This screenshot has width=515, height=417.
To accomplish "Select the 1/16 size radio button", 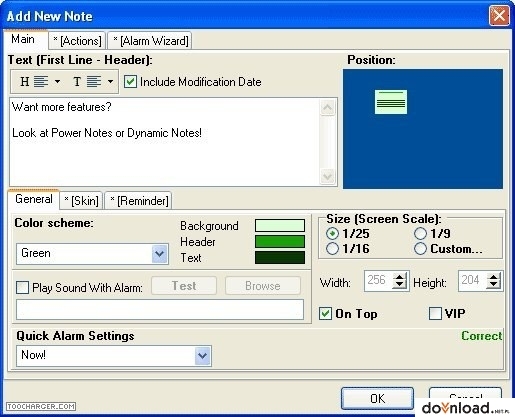I will point(332,248).
